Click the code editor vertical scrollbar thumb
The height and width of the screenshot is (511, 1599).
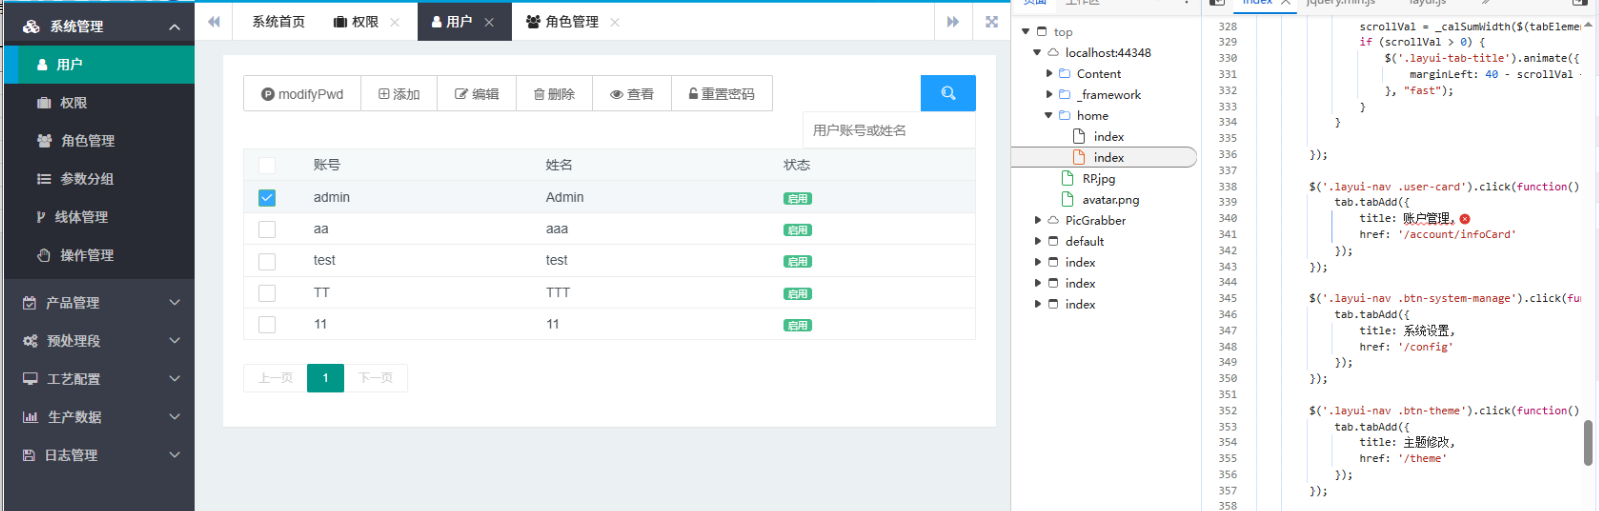click(1588, 443)
